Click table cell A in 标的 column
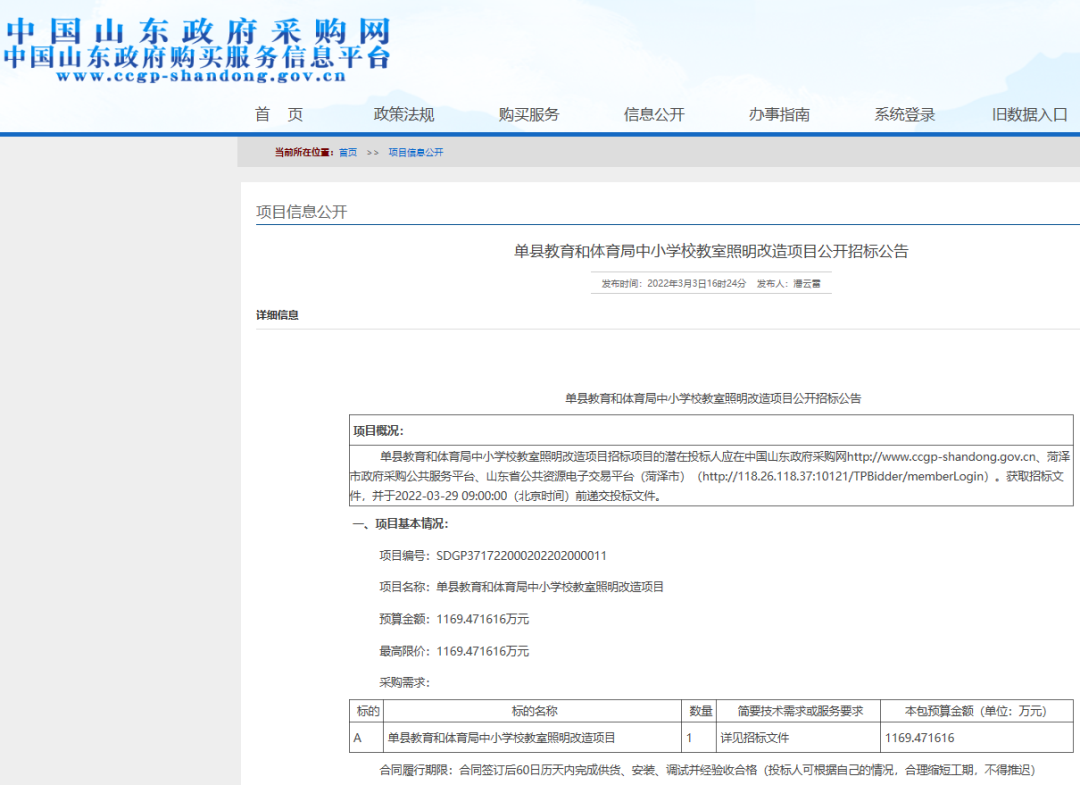1080x785 pixels. pos(367,737)
